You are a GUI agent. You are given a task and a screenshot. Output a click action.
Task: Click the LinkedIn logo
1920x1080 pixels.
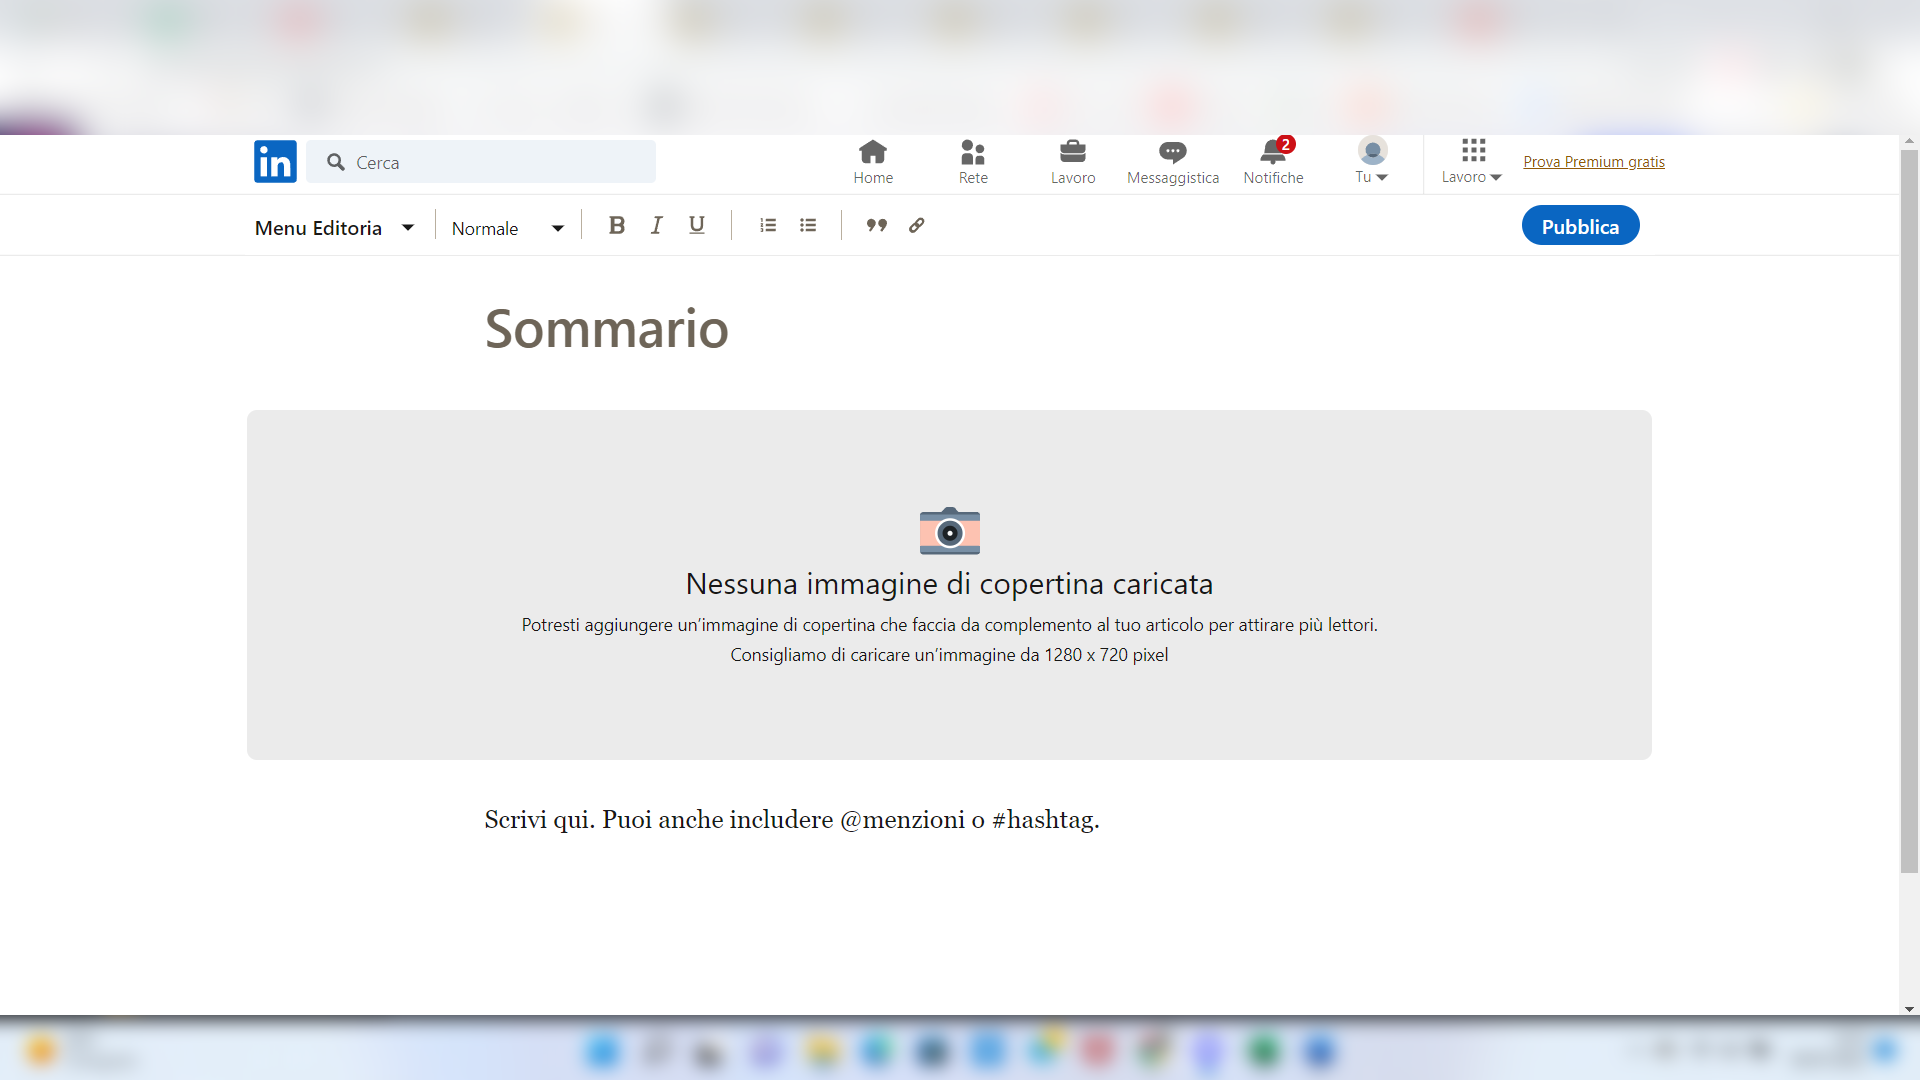point(275,161)
